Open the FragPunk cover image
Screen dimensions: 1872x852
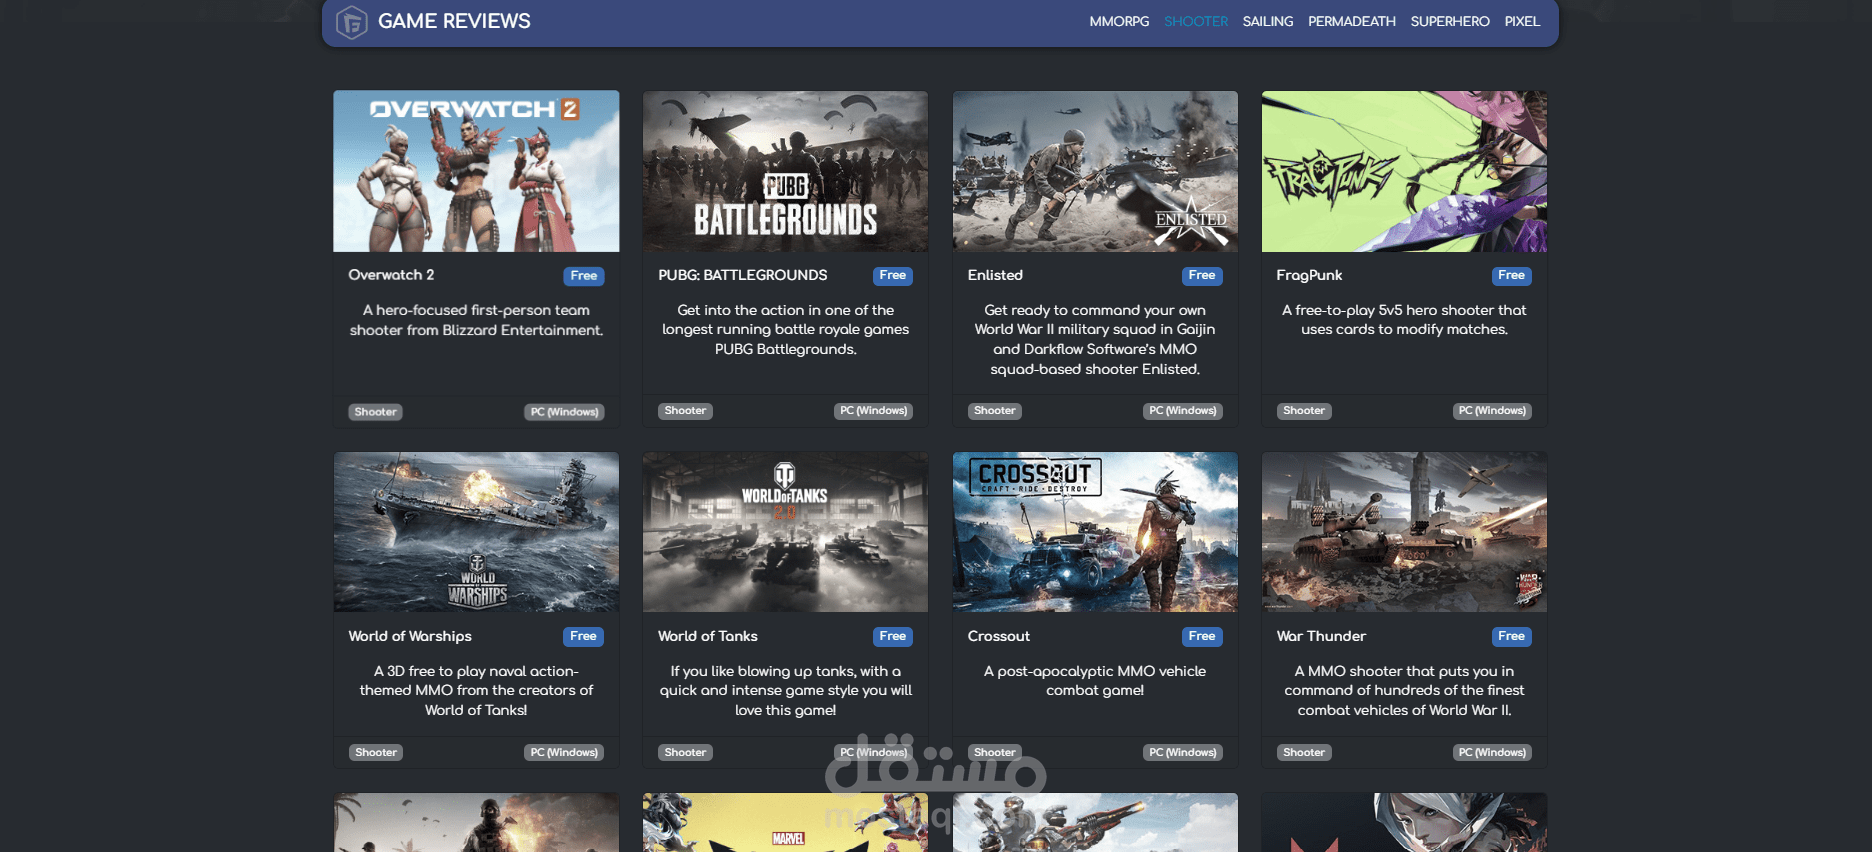point(1404,171)
